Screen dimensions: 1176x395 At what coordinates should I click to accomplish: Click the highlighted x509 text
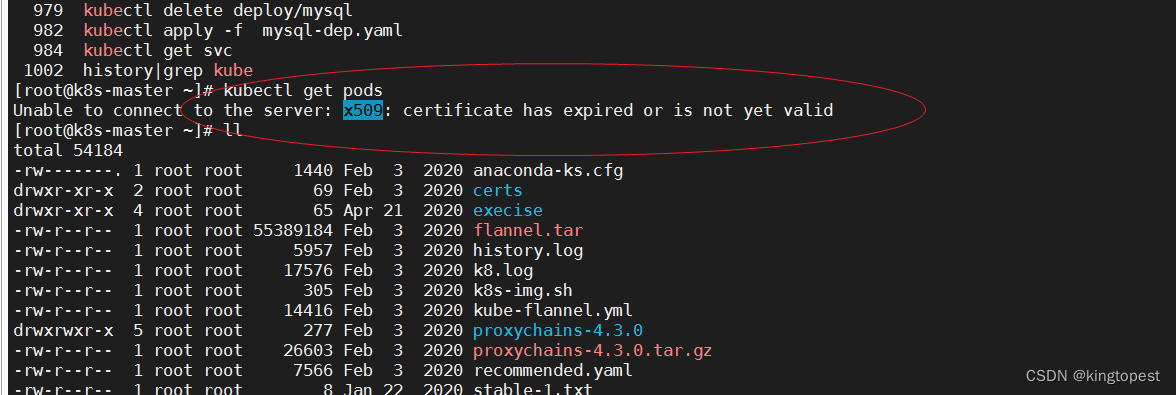[x=364, y=111]
